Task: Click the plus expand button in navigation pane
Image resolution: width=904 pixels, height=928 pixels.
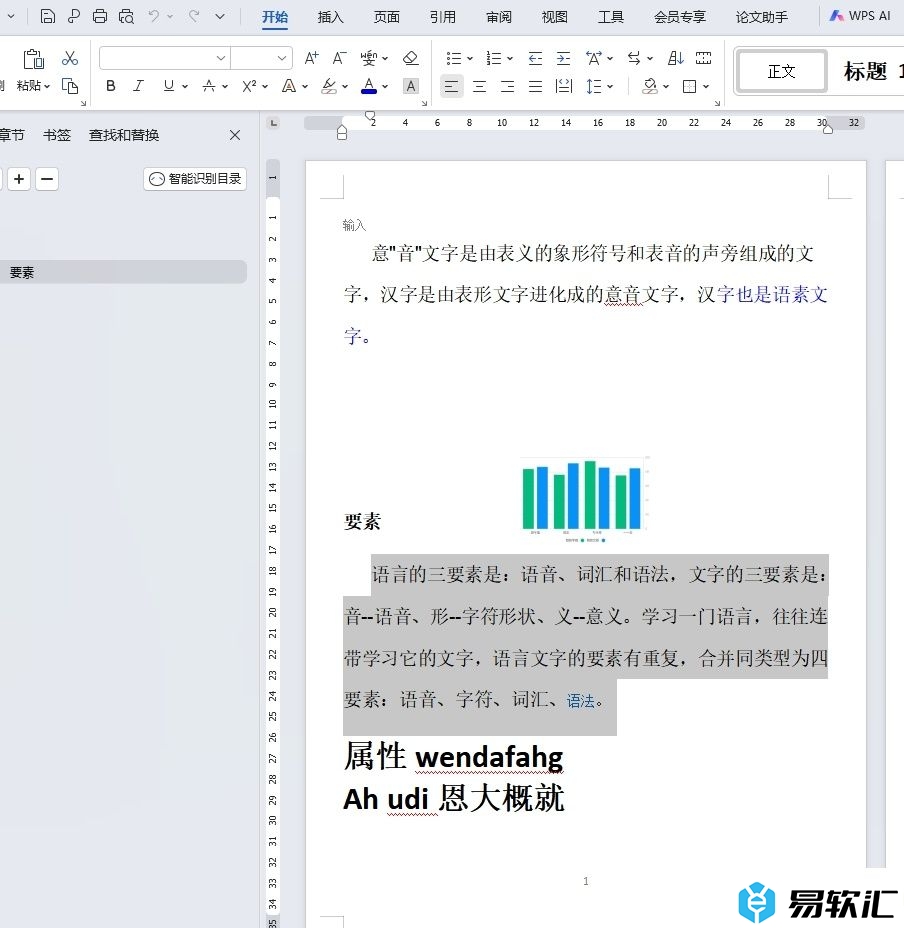Action: click(x=19, y=179)
